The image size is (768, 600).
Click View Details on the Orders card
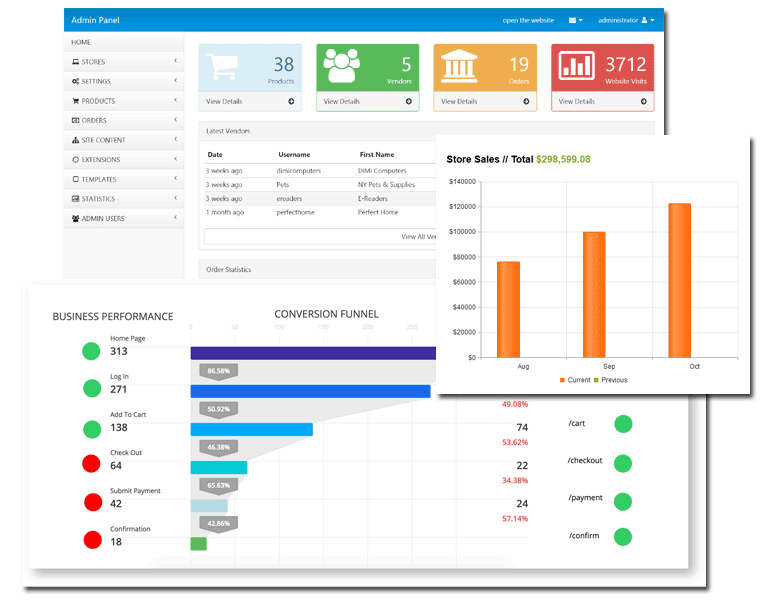[460, 101]
